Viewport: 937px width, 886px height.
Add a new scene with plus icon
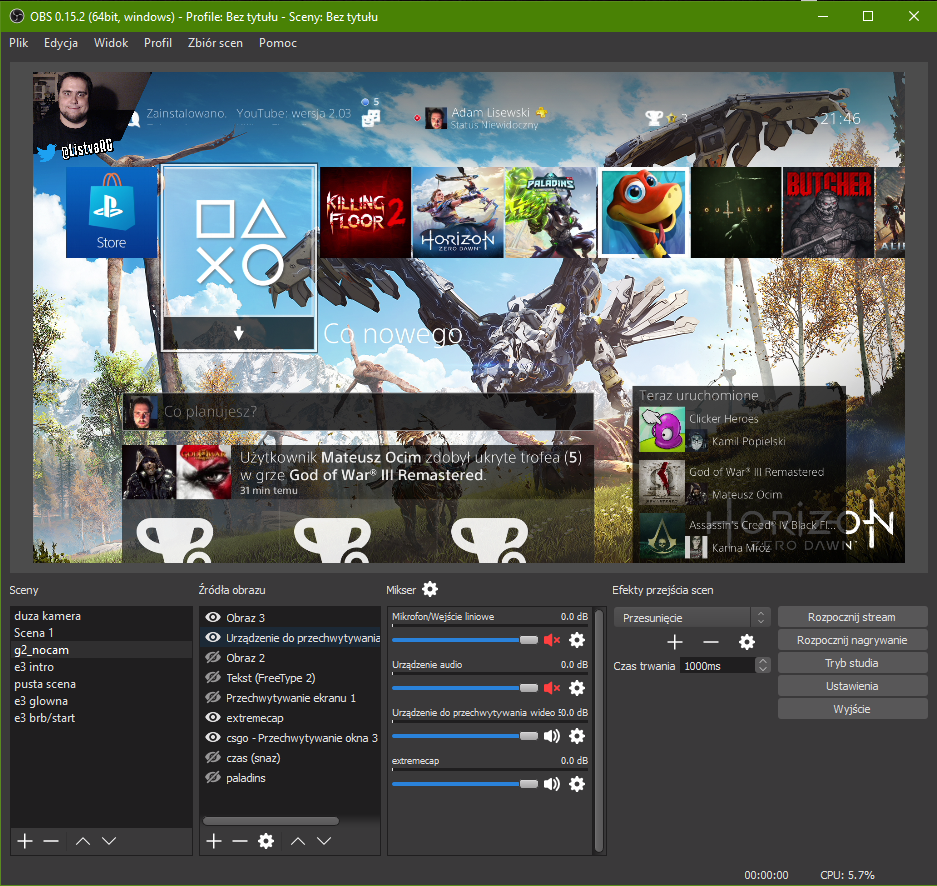click(x=25, y=841)
